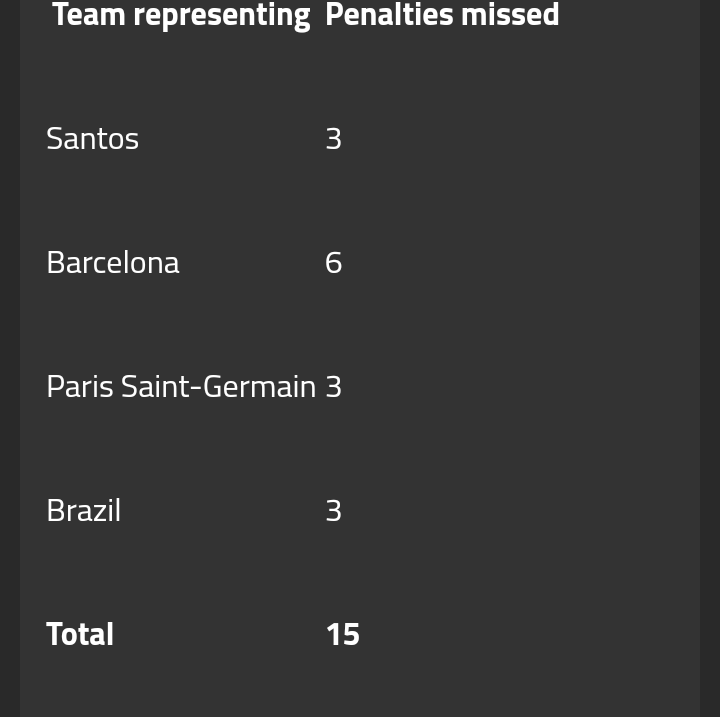Click Santos penalties missed value 3
Image resolution: width=720 pixels, height=717 pixels.
pos(334,139)
